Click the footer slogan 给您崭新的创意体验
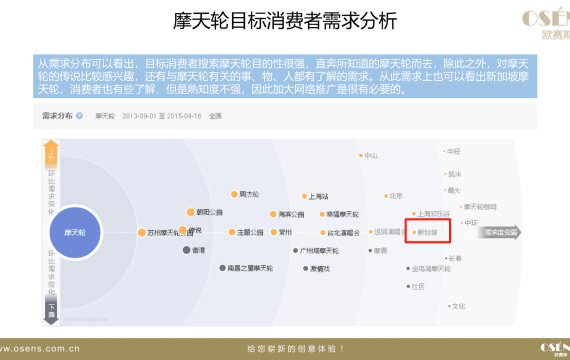570x360 pixels. coord(295,349)
